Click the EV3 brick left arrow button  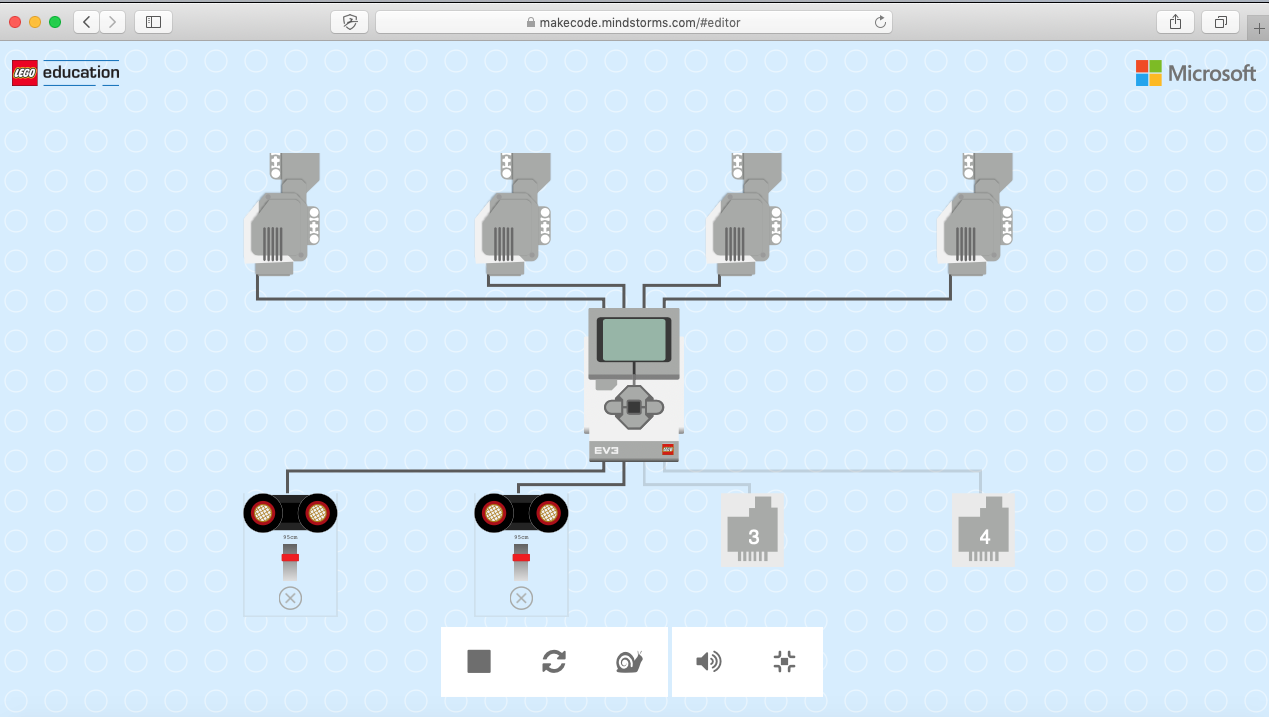coord(613,407)
